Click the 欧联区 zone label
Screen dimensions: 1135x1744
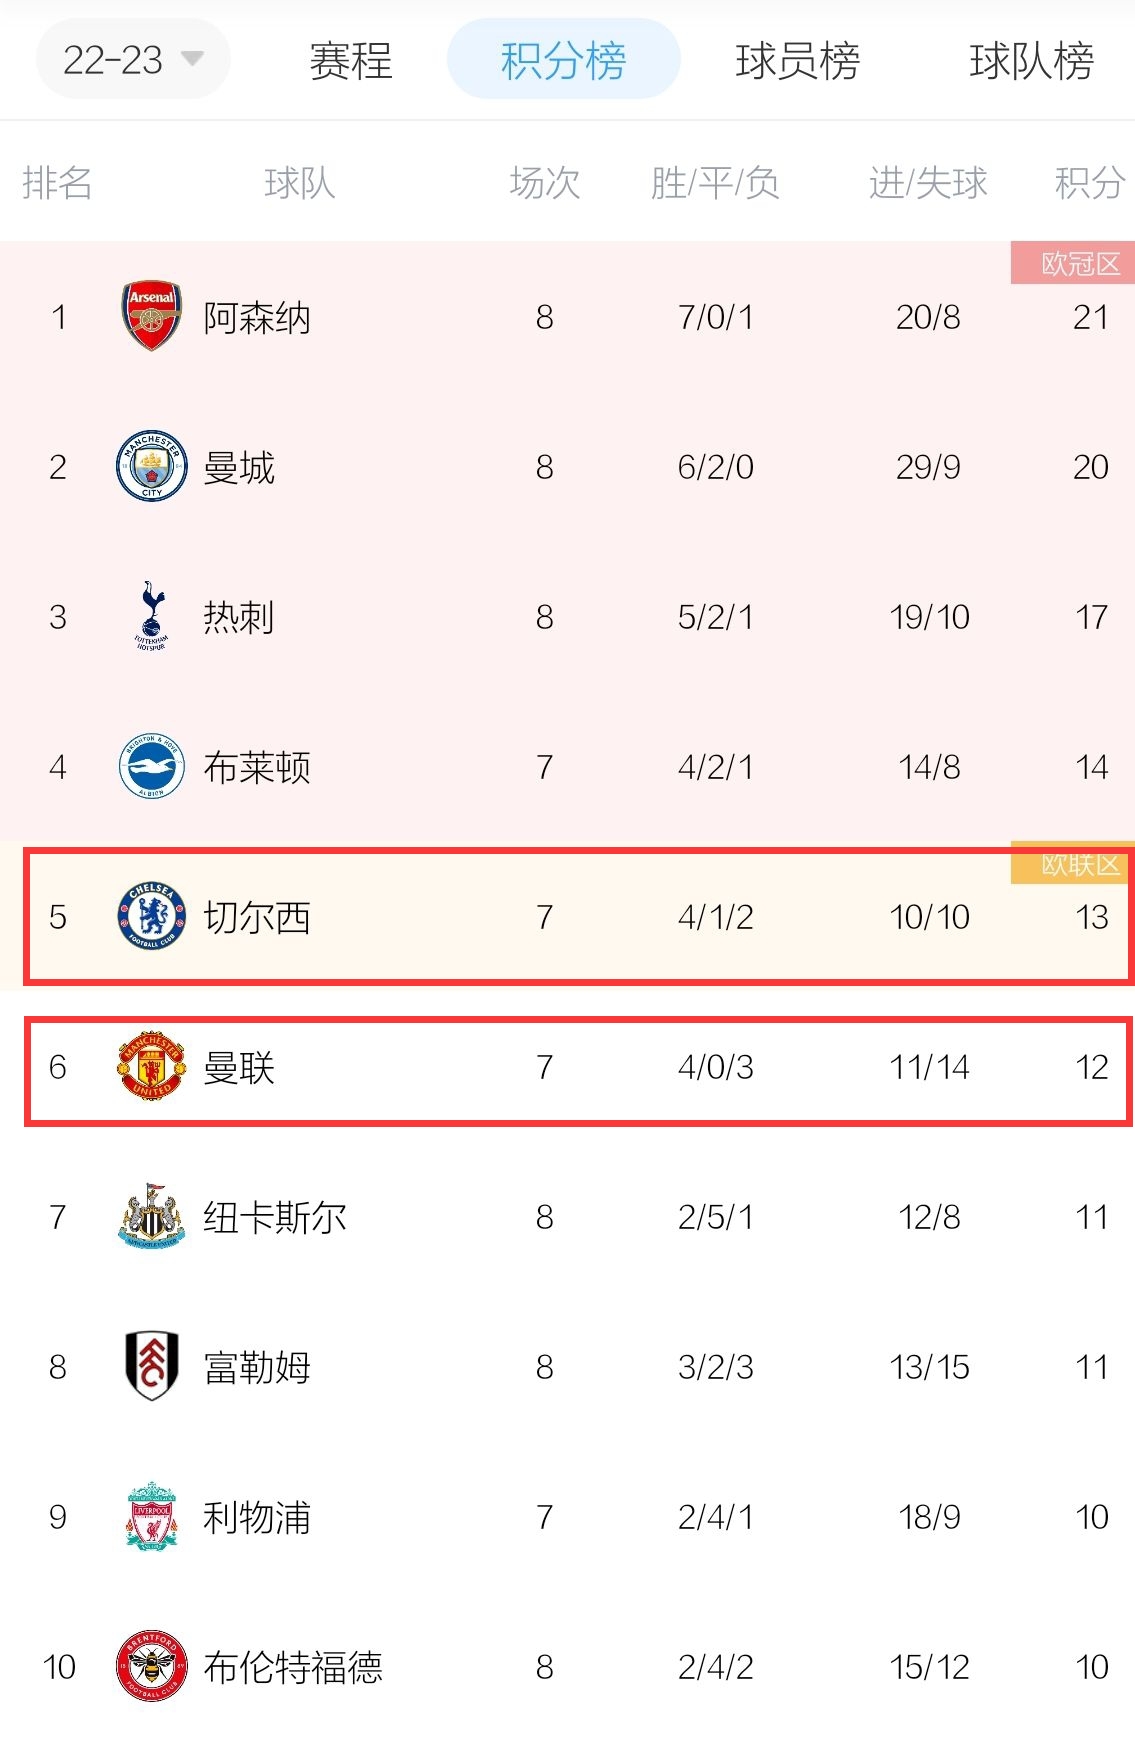[1073, 864]
